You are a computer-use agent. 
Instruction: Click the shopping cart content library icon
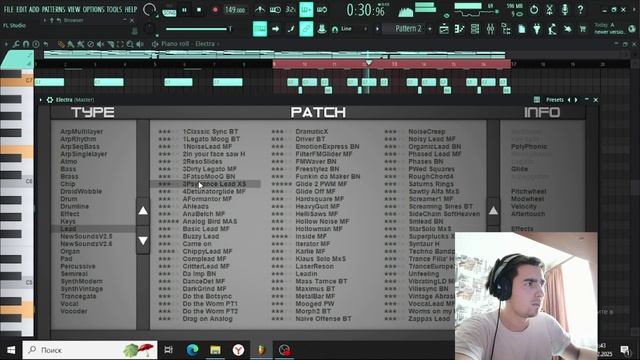[582, 29]
